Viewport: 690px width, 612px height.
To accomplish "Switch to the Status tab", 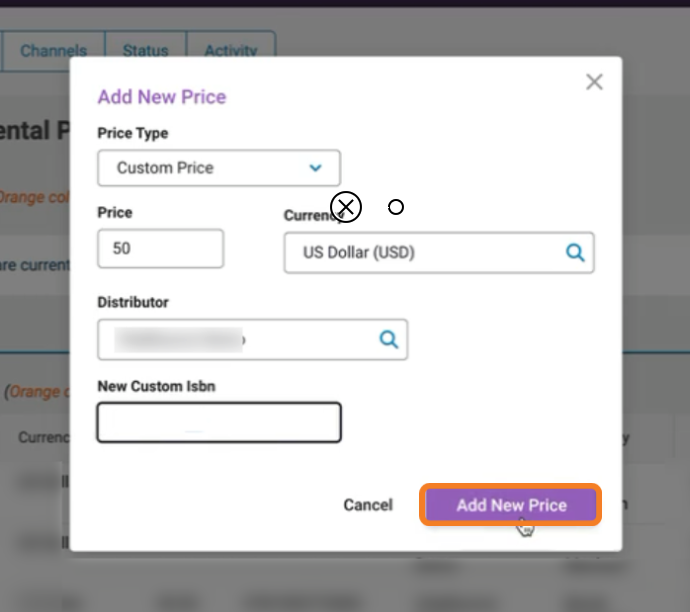I will click(146, 51).
